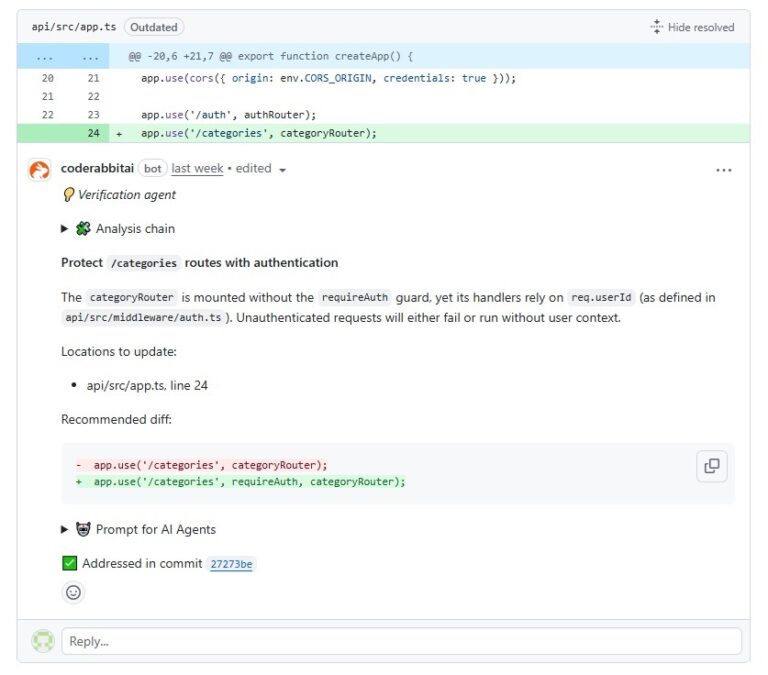The height and width of the screenshot is (675, 768).
Task: Click the added categoryRouter code line
Action: (259, 133)
